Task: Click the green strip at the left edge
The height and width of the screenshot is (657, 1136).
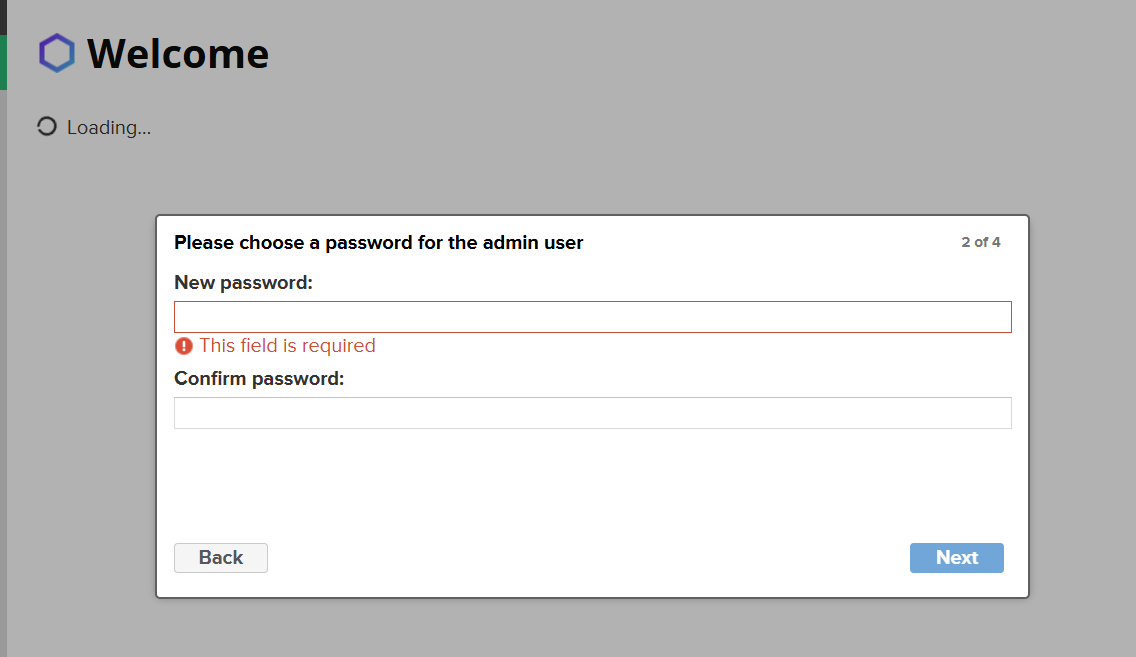Action: [3, 62]
